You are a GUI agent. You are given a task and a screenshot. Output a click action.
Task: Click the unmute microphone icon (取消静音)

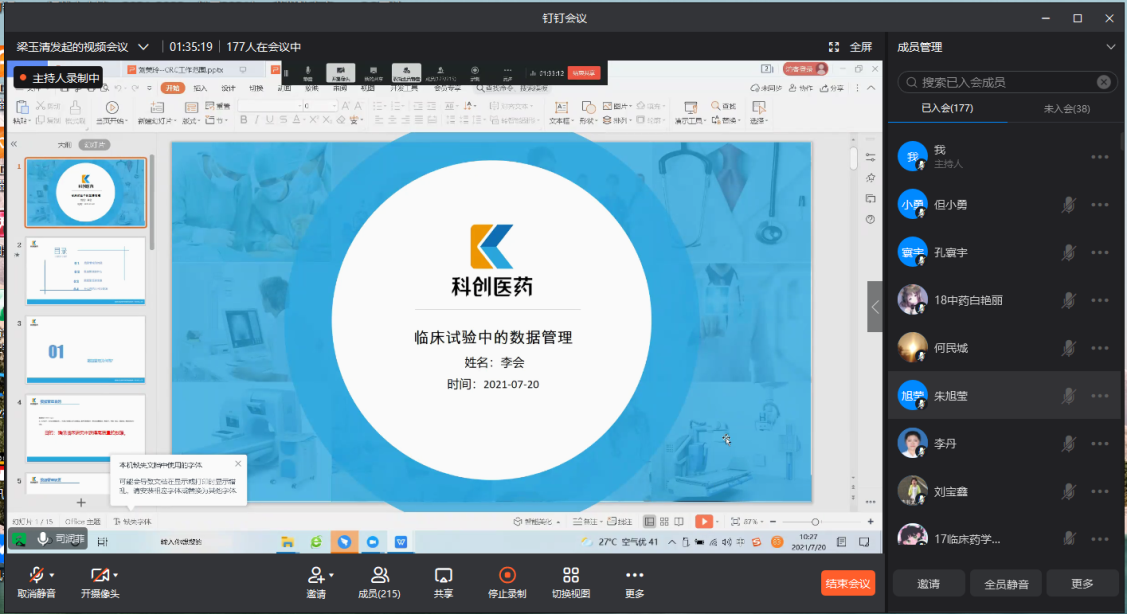(x=36, y=575)
